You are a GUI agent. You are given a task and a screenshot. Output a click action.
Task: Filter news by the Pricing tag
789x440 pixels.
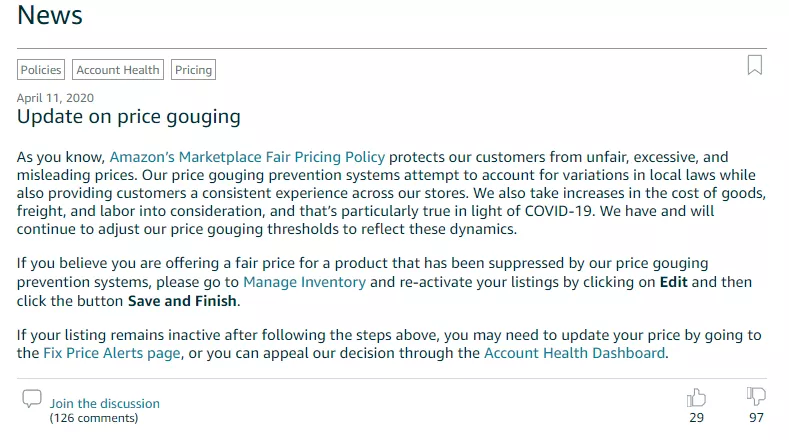[193, 70]
